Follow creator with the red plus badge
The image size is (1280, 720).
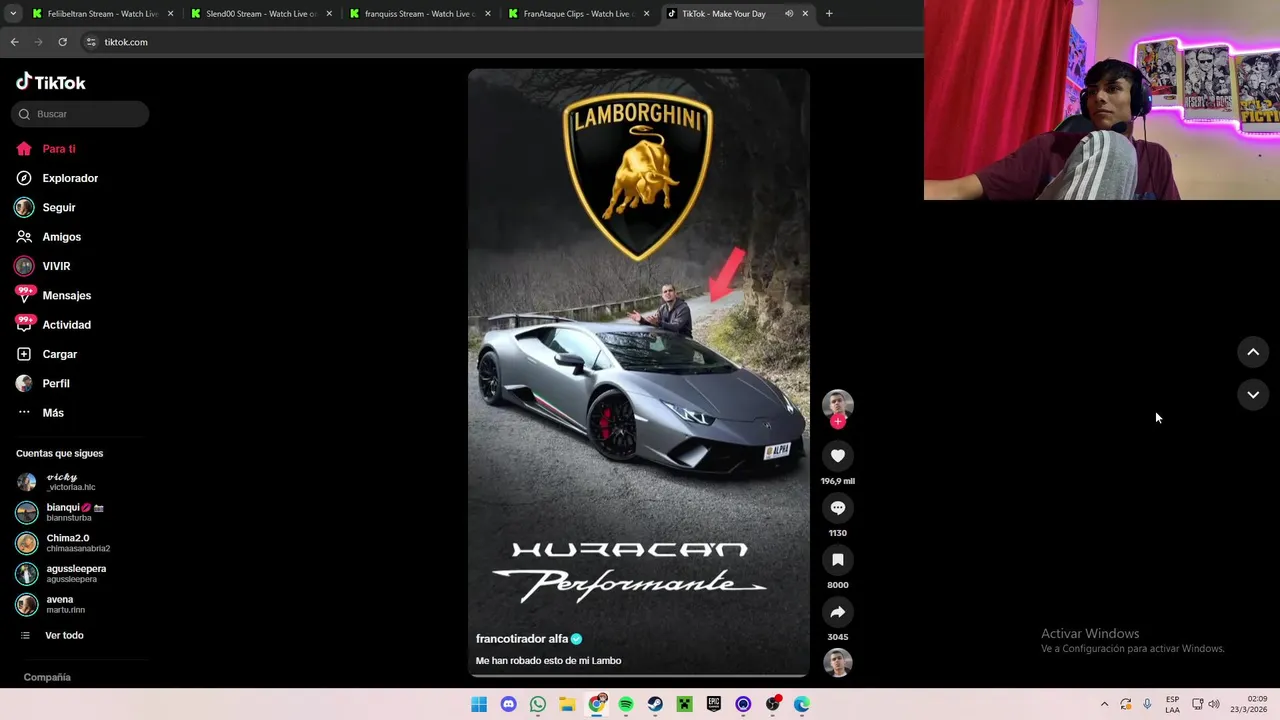(838, 421)
